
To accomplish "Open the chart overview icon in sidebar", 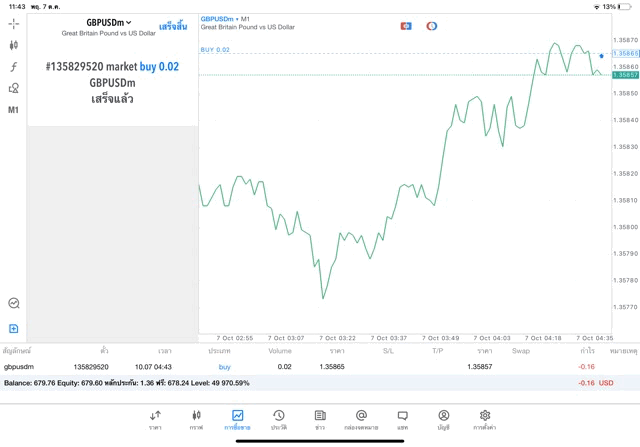I will (14, 303).
